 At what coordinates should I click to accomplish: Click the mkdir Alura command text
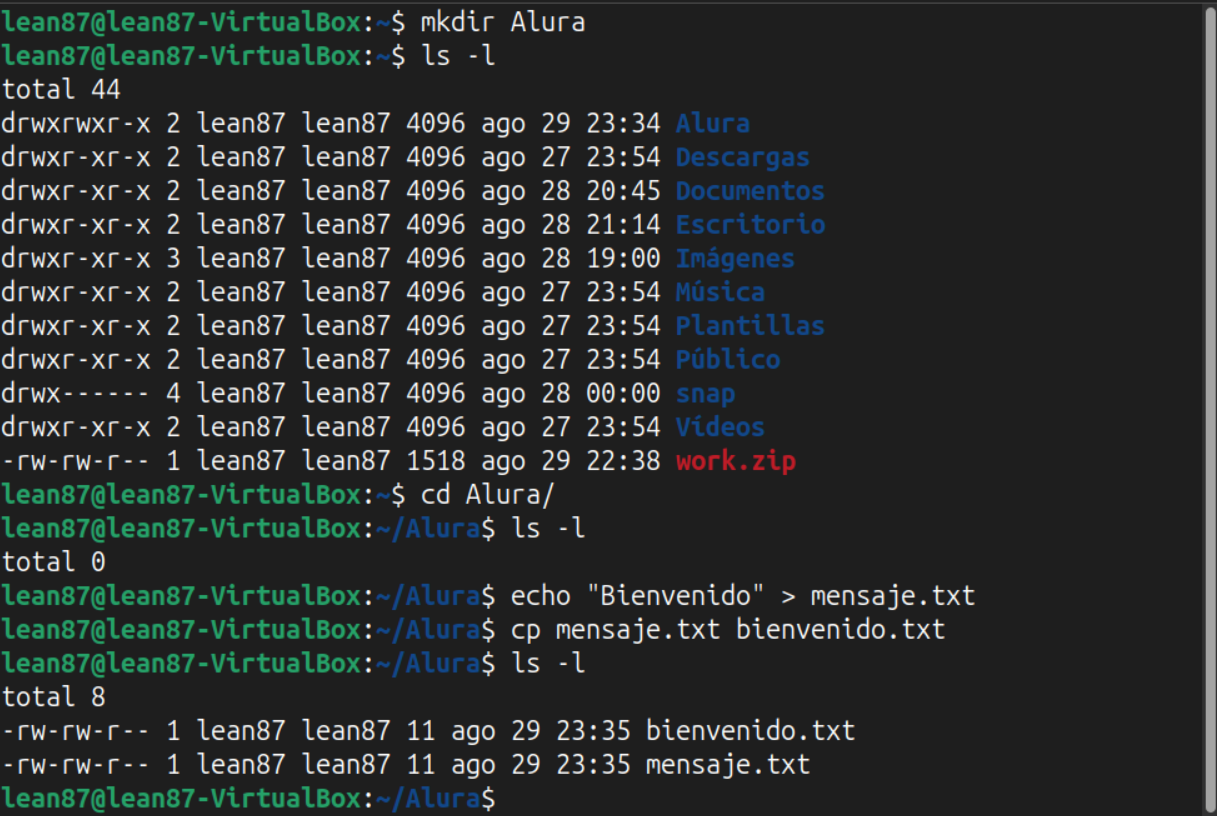(x=502, y=23)
